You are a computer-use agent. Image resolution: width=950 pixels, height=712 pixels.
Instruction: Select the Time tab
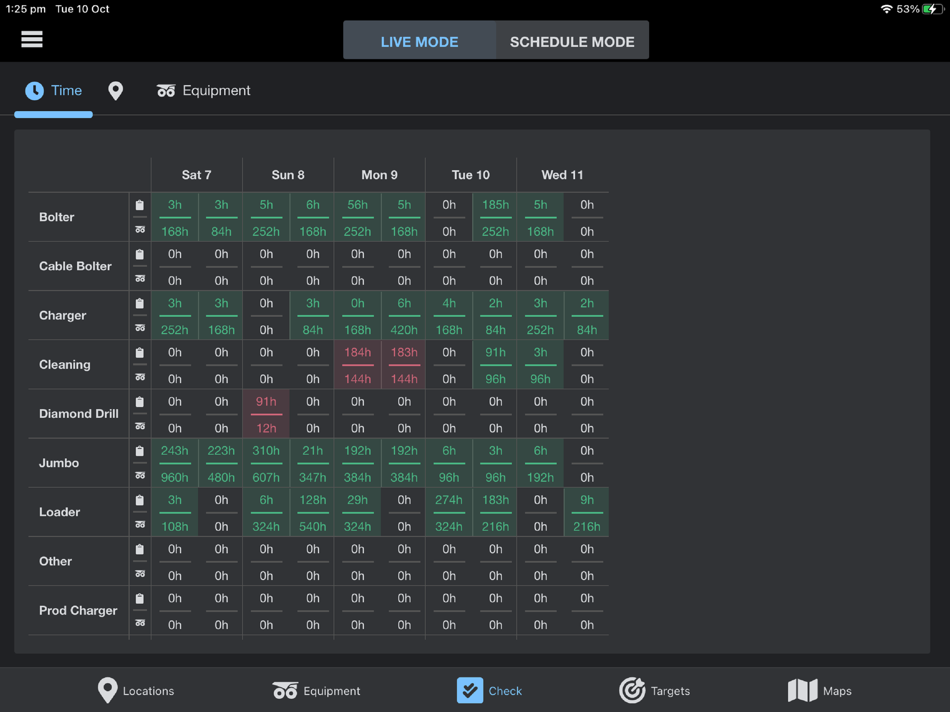pyautogui.click(x=53, y=91)
